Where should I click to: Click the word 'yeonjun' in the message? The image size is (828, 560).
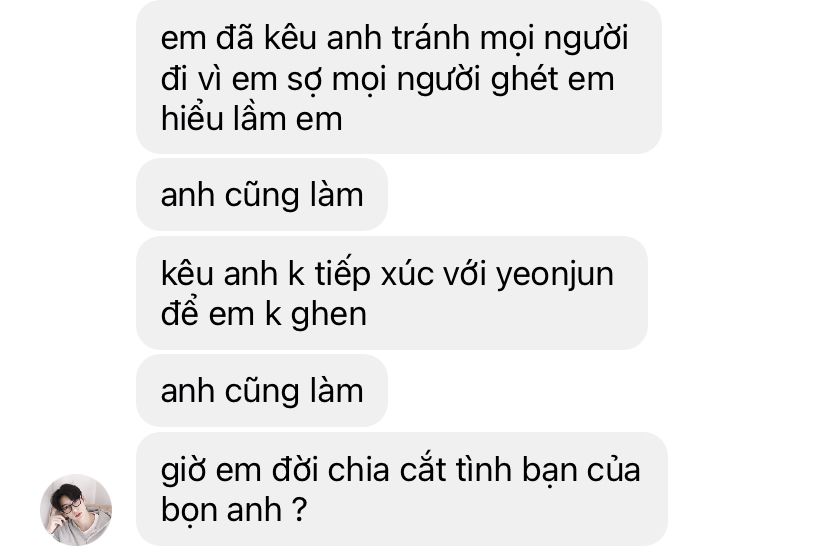point(555,276)
